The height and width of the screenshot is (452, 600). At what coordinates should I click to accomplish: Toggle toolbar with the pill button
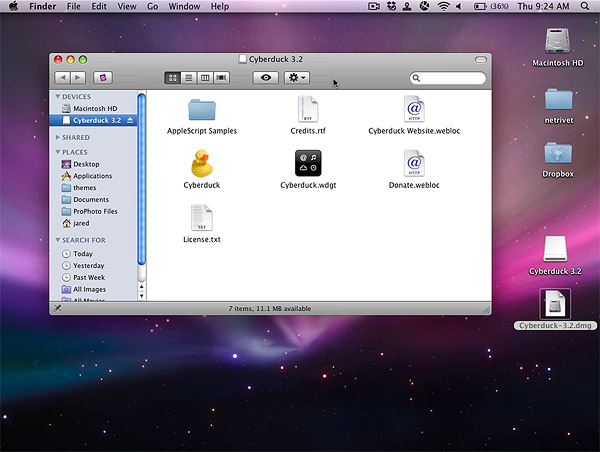point(481,60)
